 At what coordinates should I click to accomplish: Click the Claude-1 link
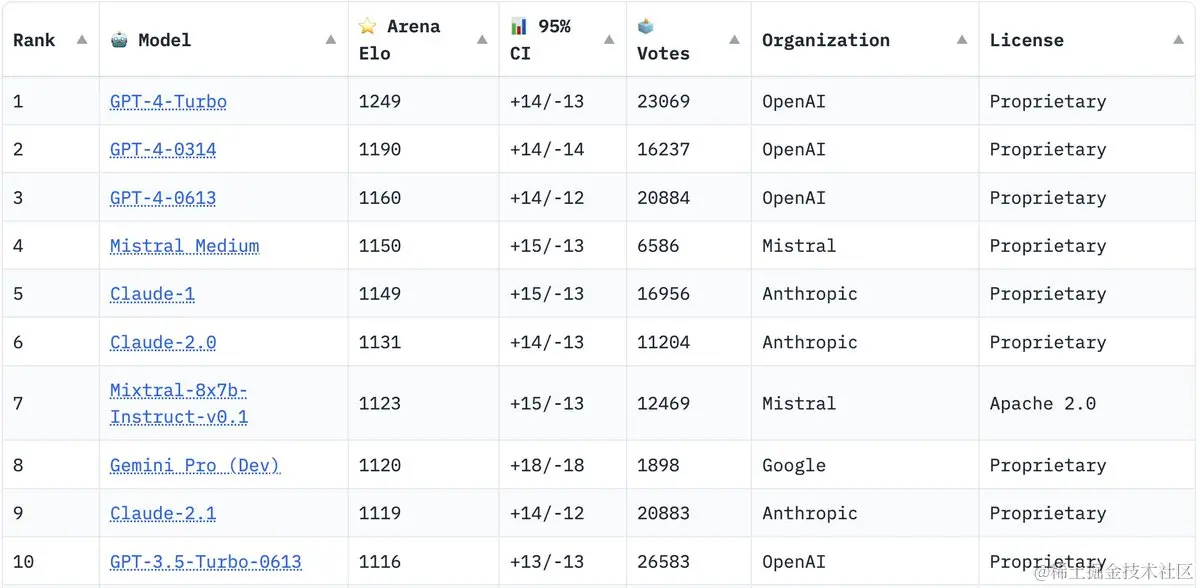pyautogui.click(x=152, y=293)
